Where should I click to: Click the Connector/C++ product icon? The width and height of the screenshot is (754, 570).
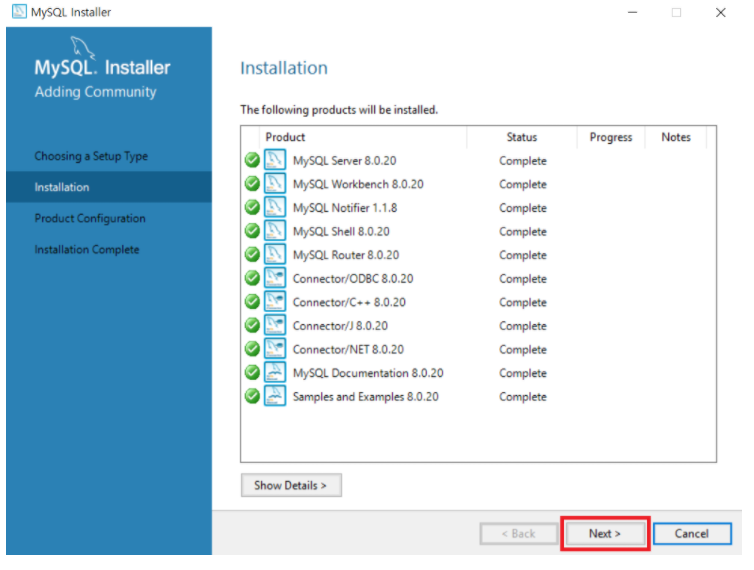275,302
